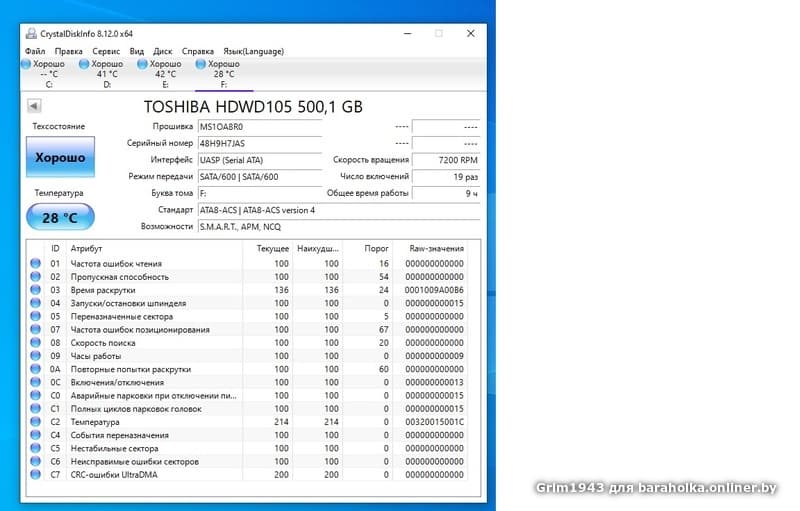Select the 'Нестабильные сектора' attribute text
The image size is (800, 511).
[x=114, y=448]
